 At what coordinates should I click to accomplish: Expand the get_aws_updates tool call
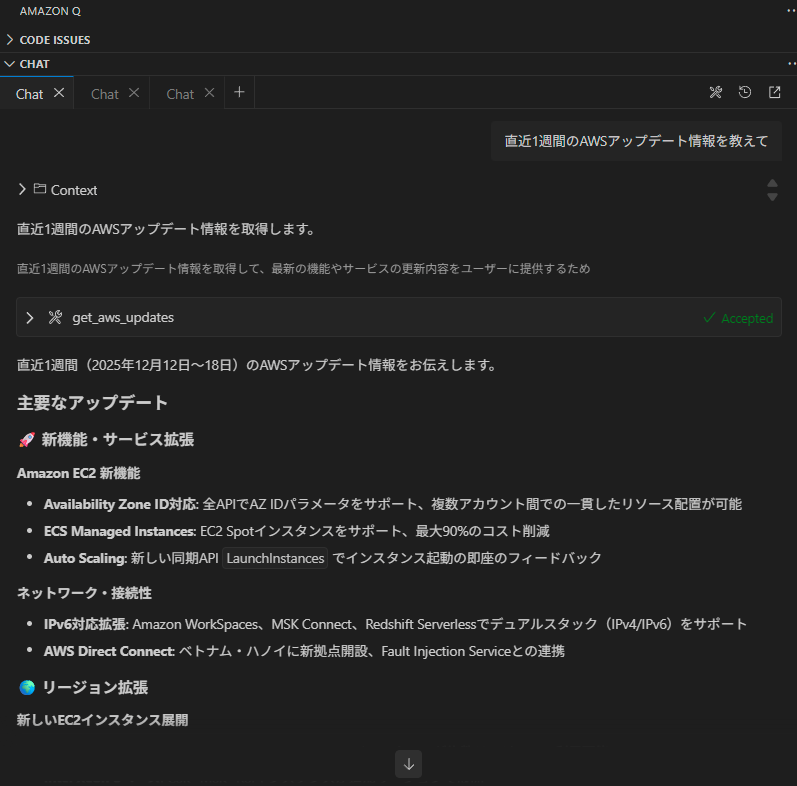[x=29, y=318]
